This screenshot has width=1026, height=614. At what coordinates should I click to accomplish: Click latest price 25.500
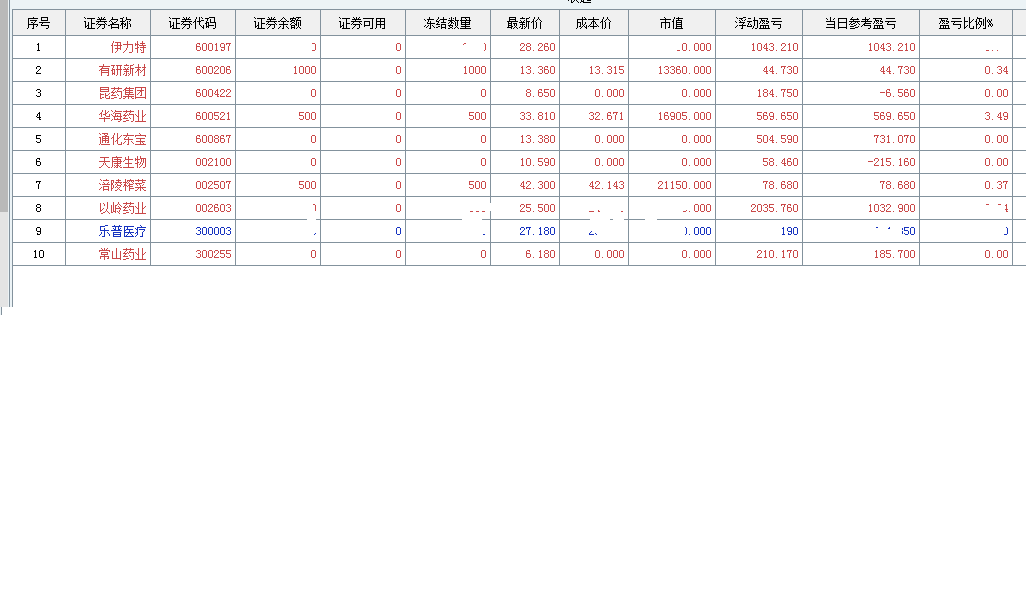(537, 208)
